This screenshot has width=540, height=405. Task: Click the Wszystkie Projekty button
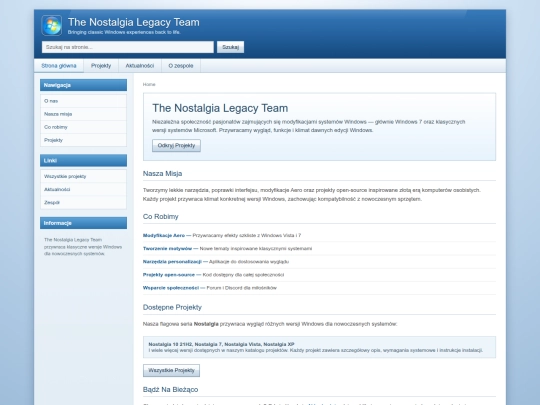(172, 371)
